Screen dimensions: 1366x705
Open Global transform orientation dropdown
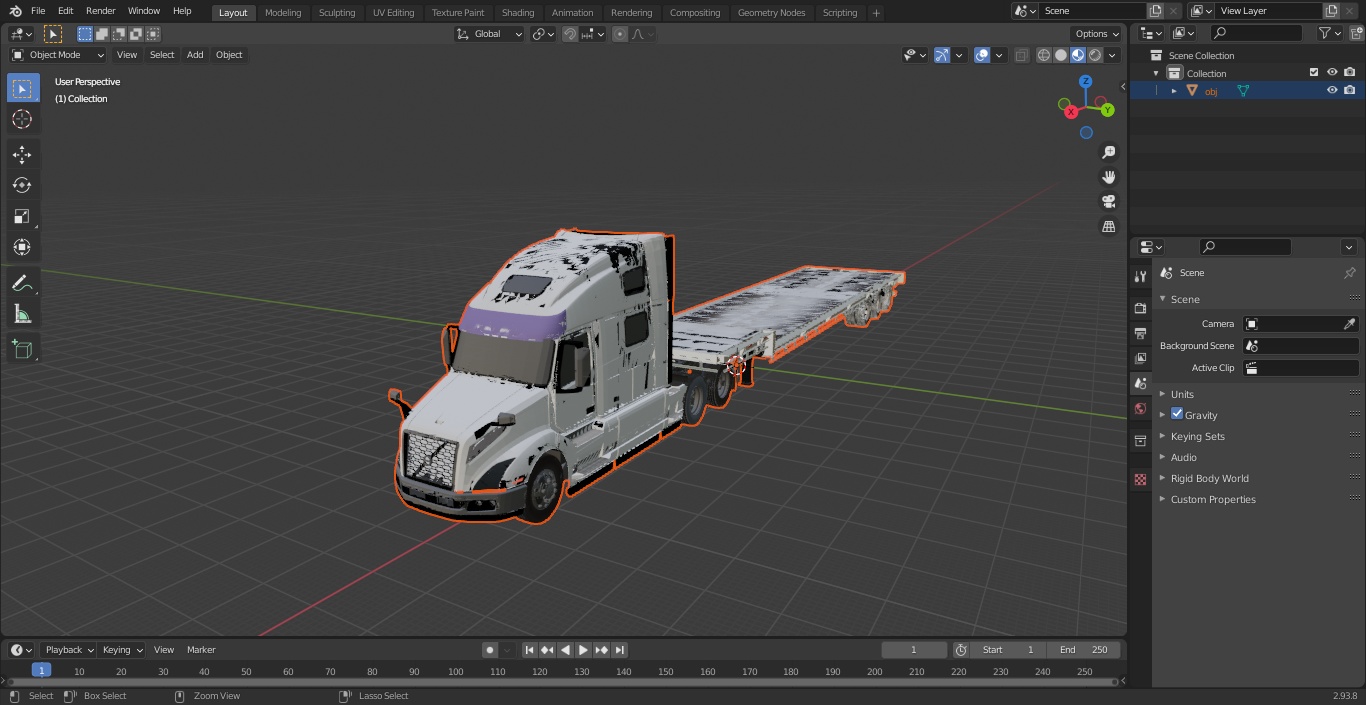tap(490, 34)
